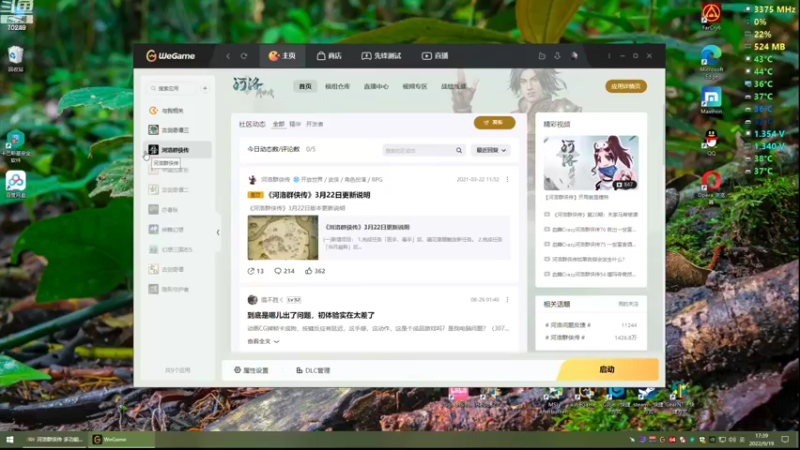
Task: Click the search magnifier in community search
Action: coord(459,151)
